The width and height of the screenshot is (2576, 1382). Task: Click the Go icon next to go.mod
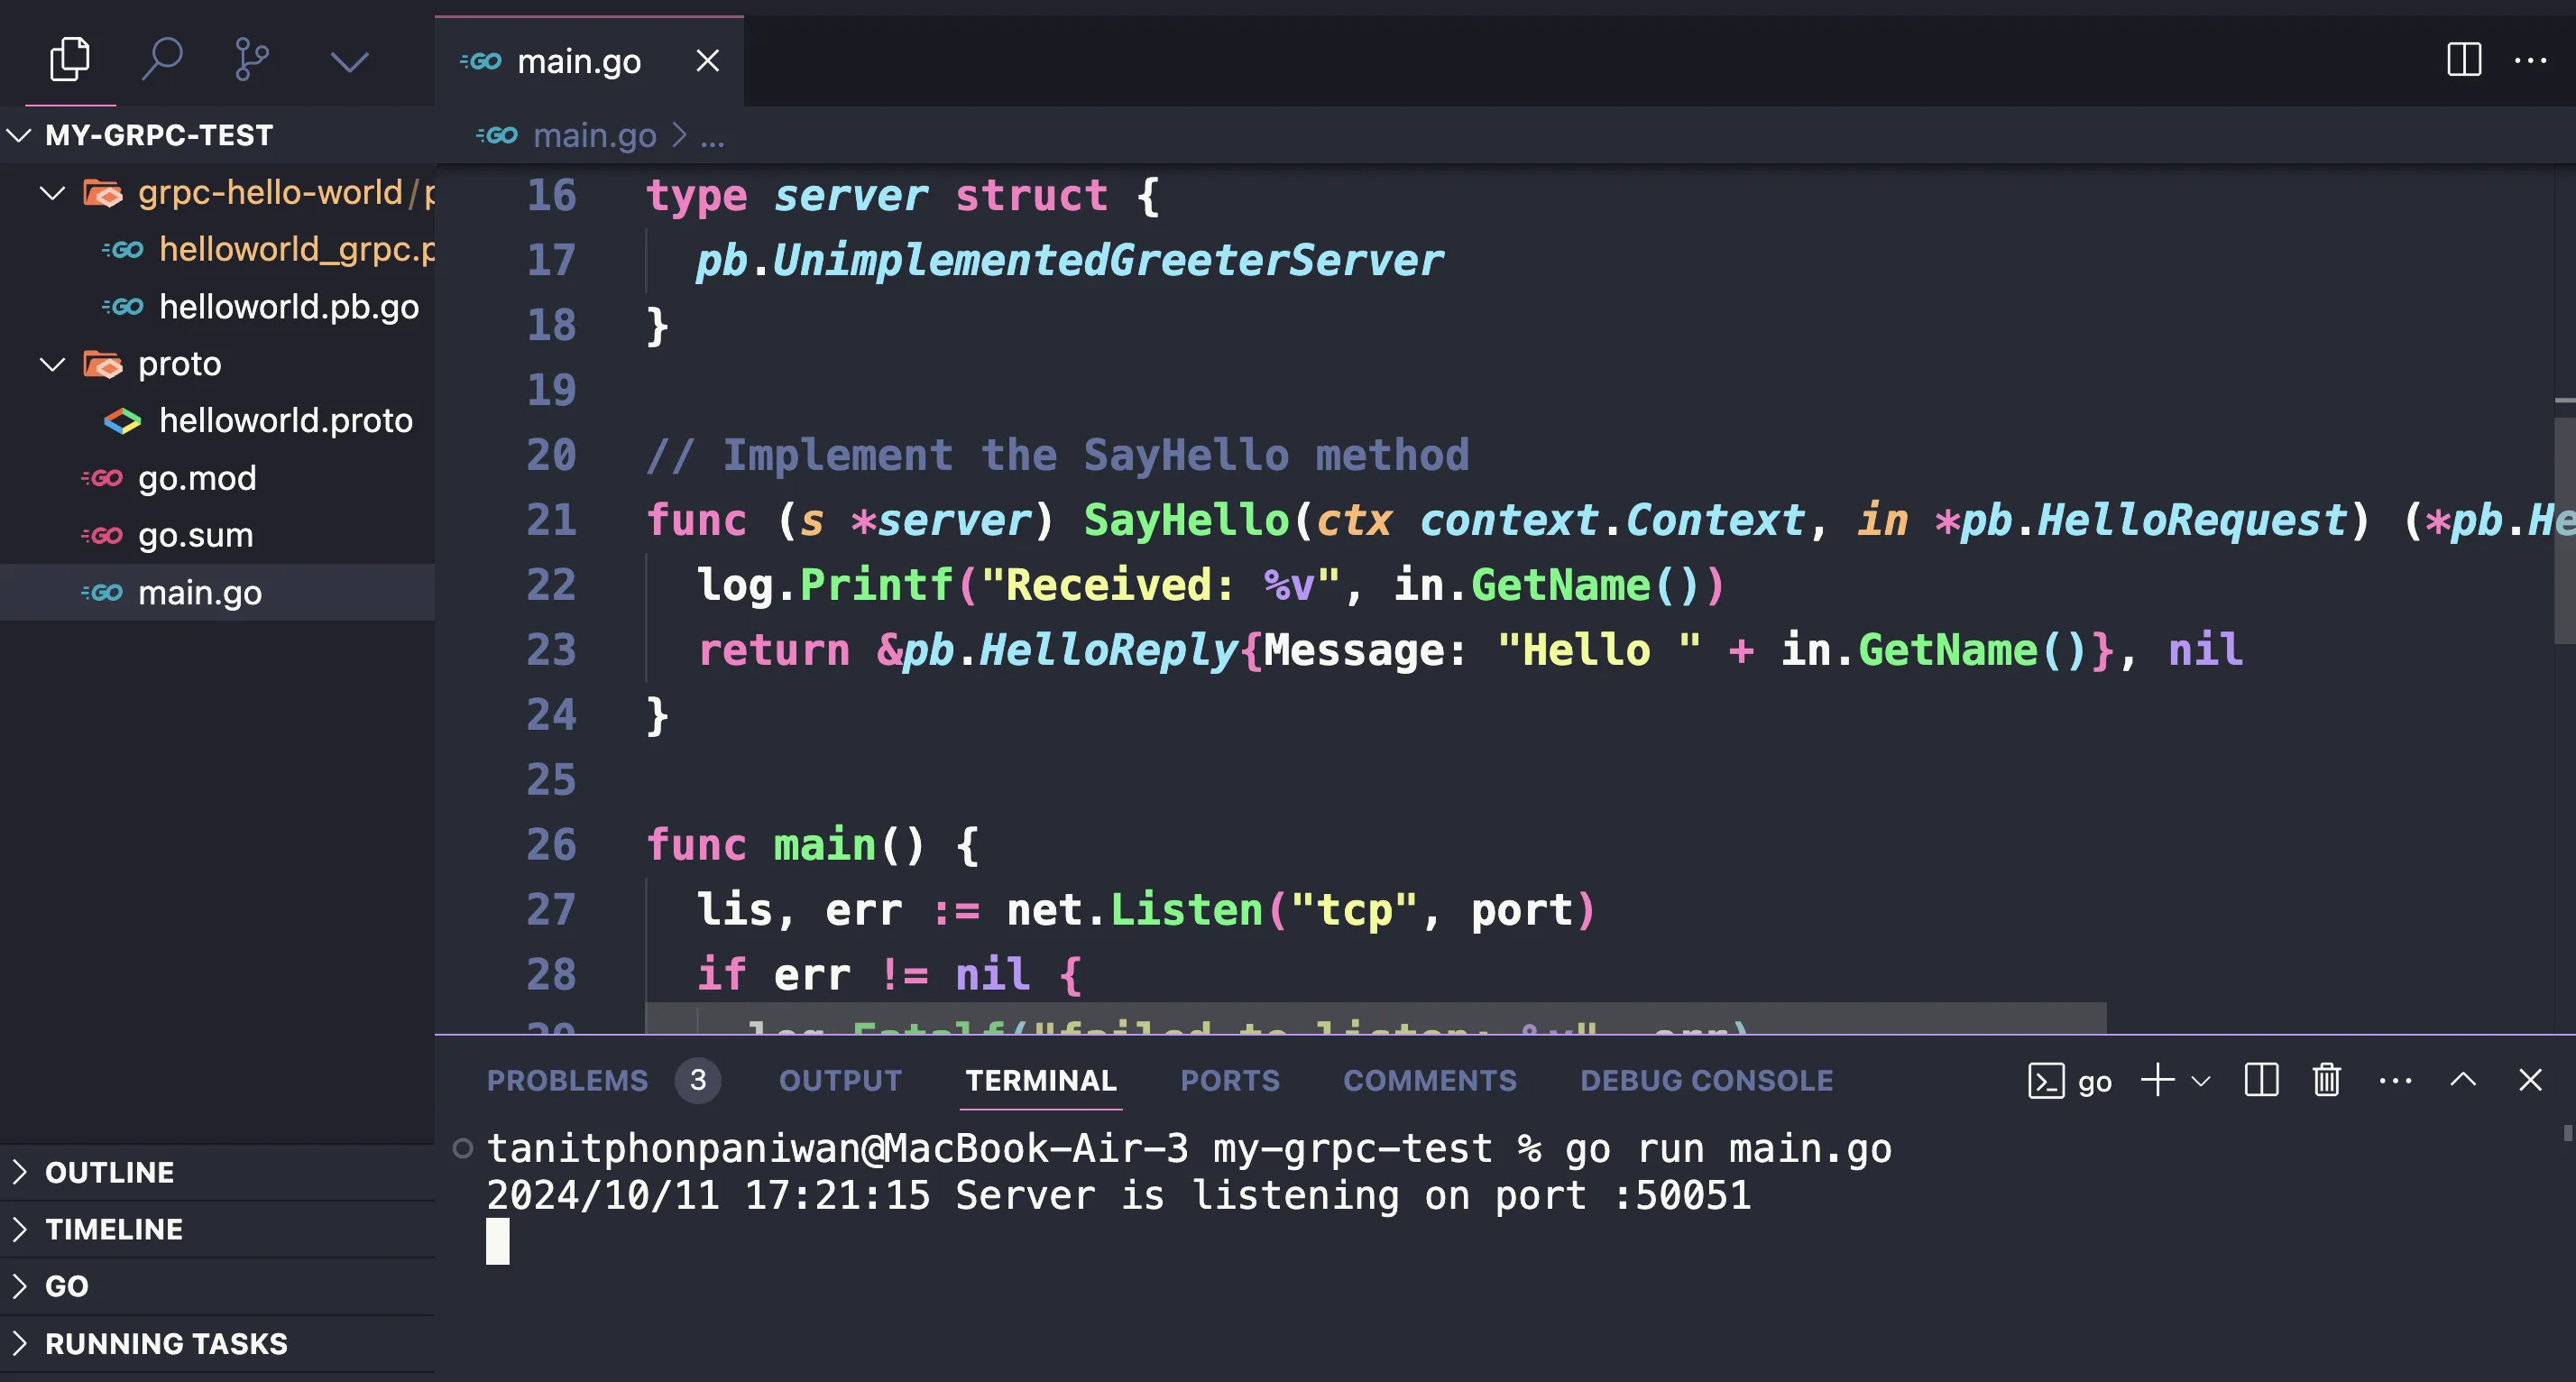click(x=103, y=478)
